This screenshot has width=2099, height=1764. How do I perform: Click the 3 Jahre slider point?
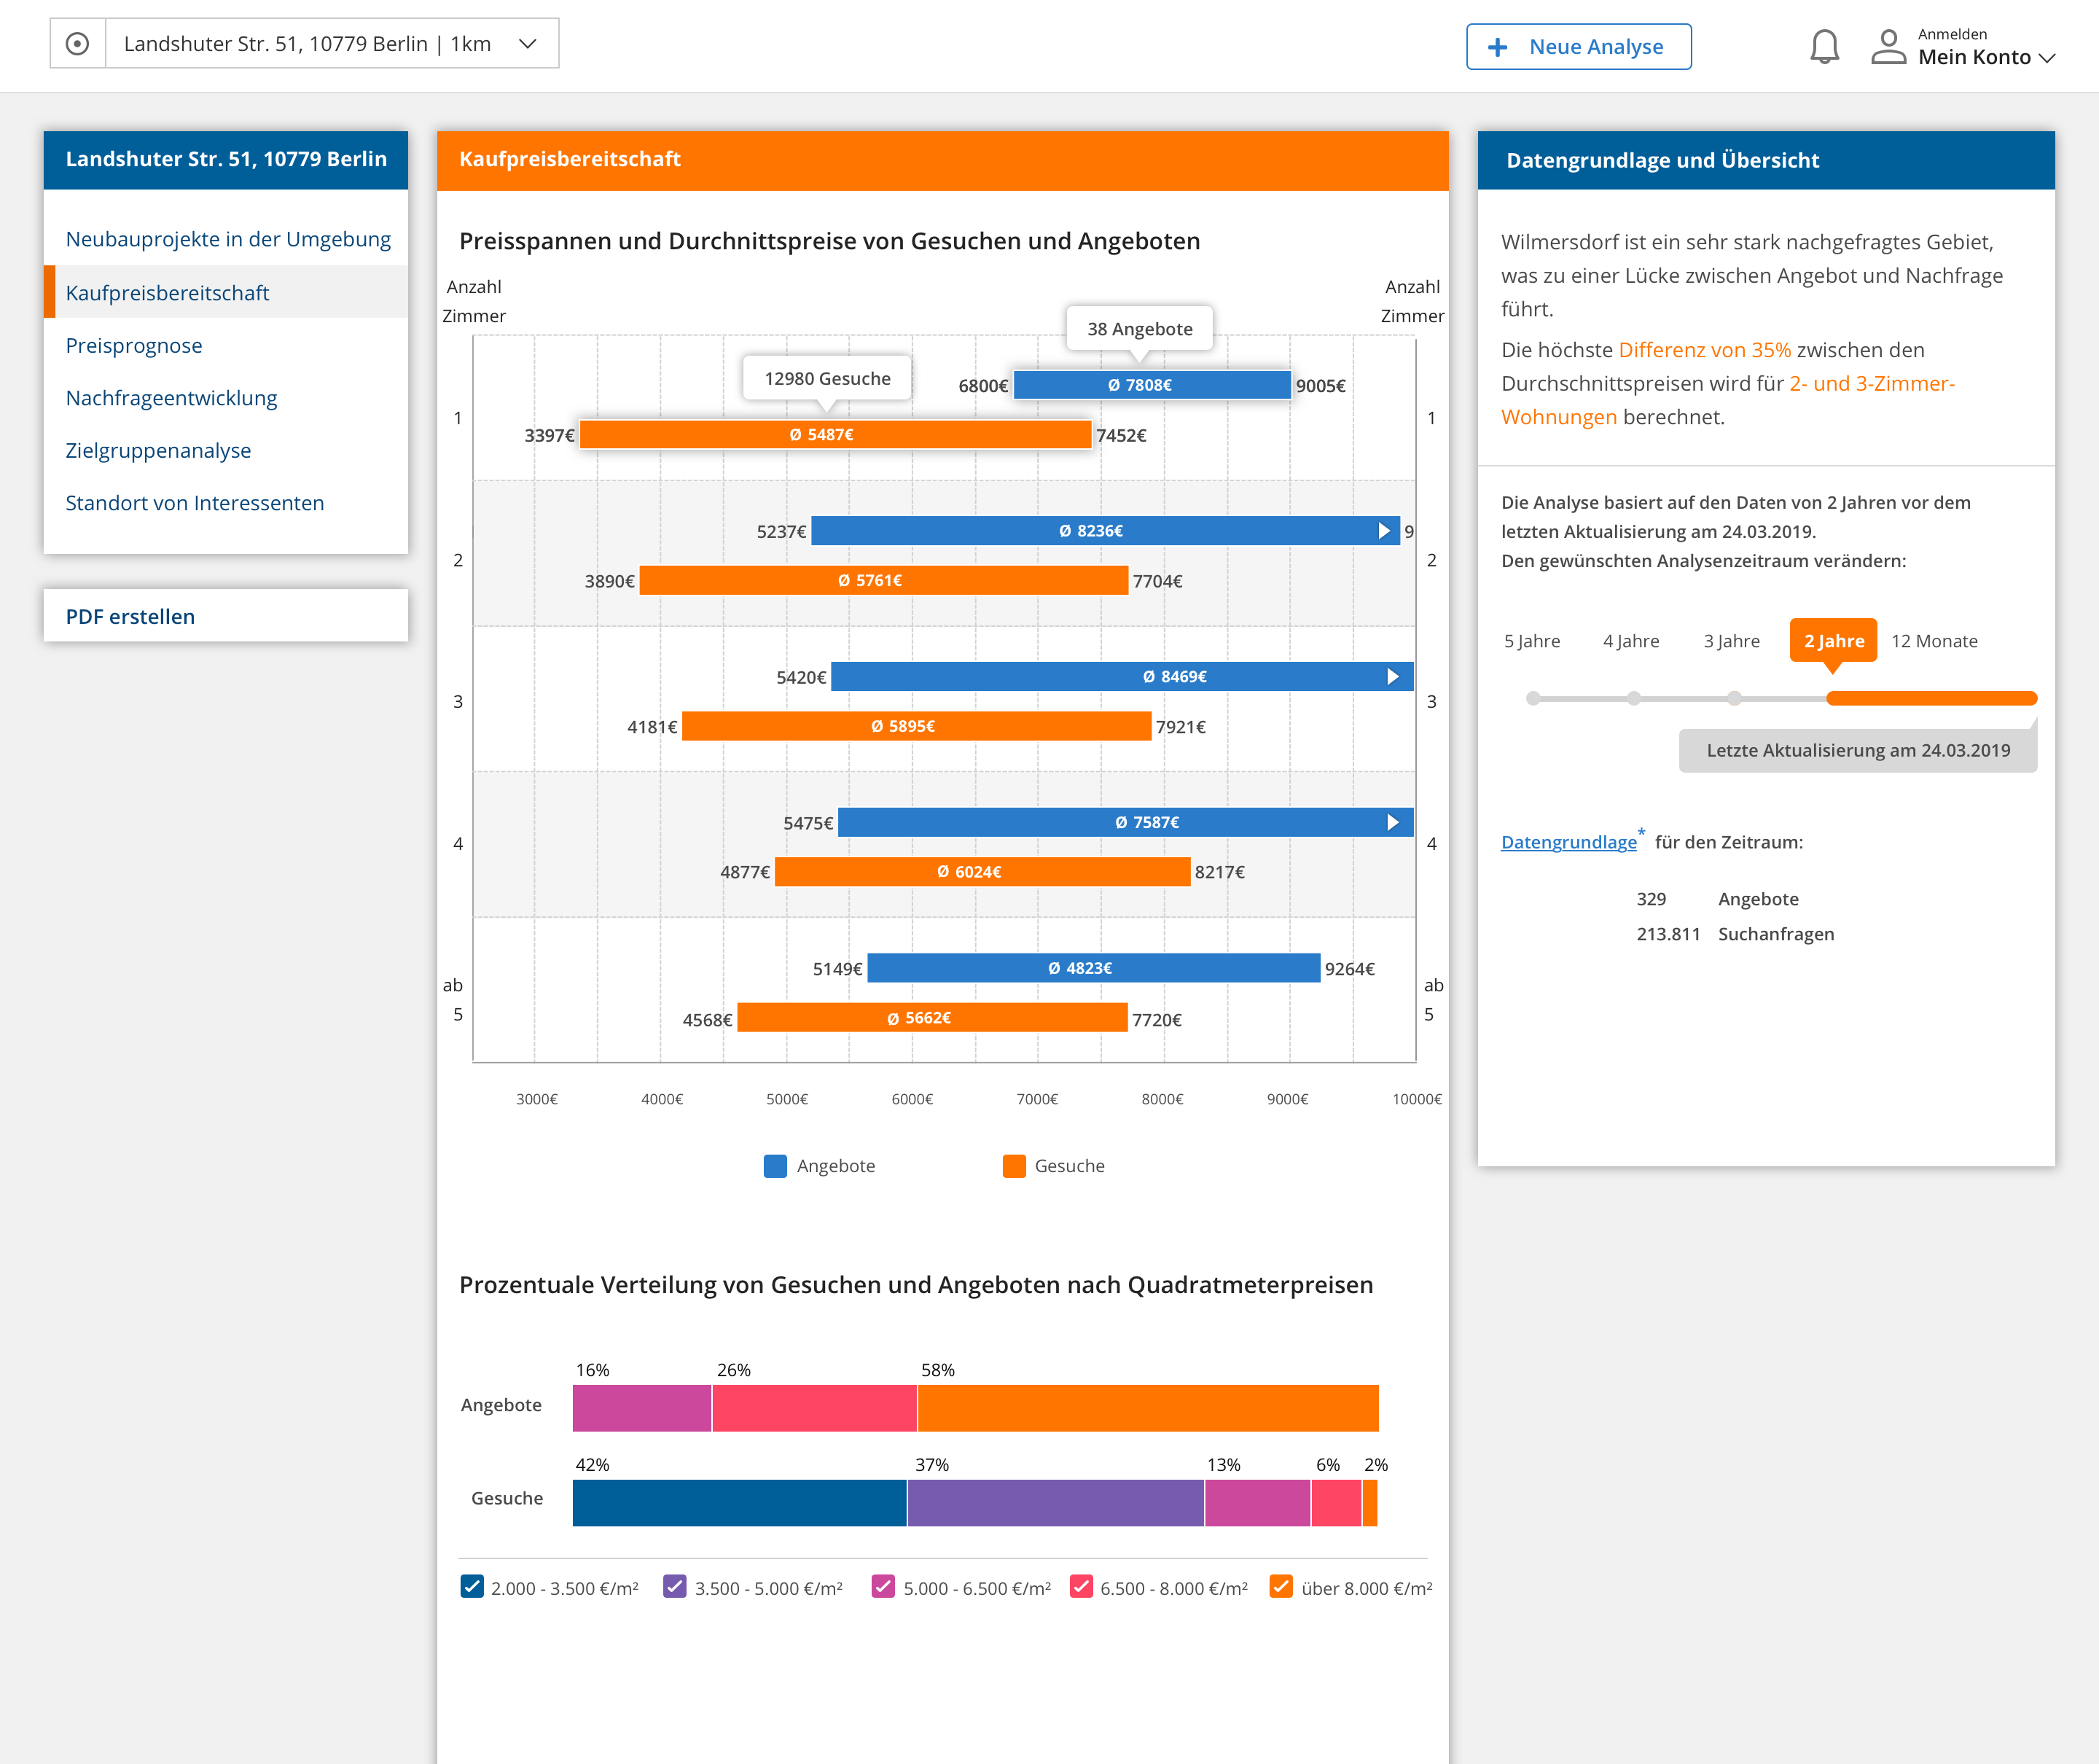click(x=1734, y=698)
